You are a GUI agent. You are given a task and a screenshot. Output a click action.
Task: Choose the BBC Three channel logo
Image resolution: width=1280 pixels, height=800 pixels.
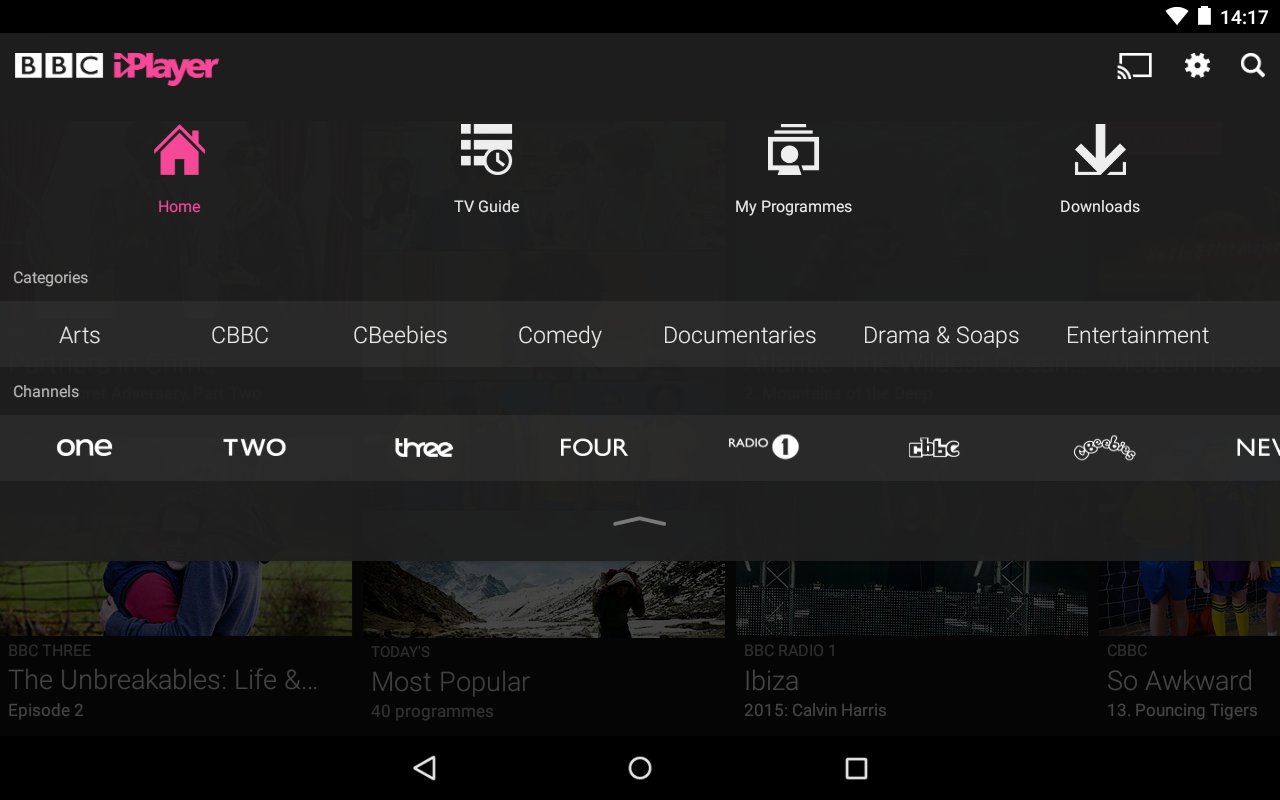pos(424,447)
